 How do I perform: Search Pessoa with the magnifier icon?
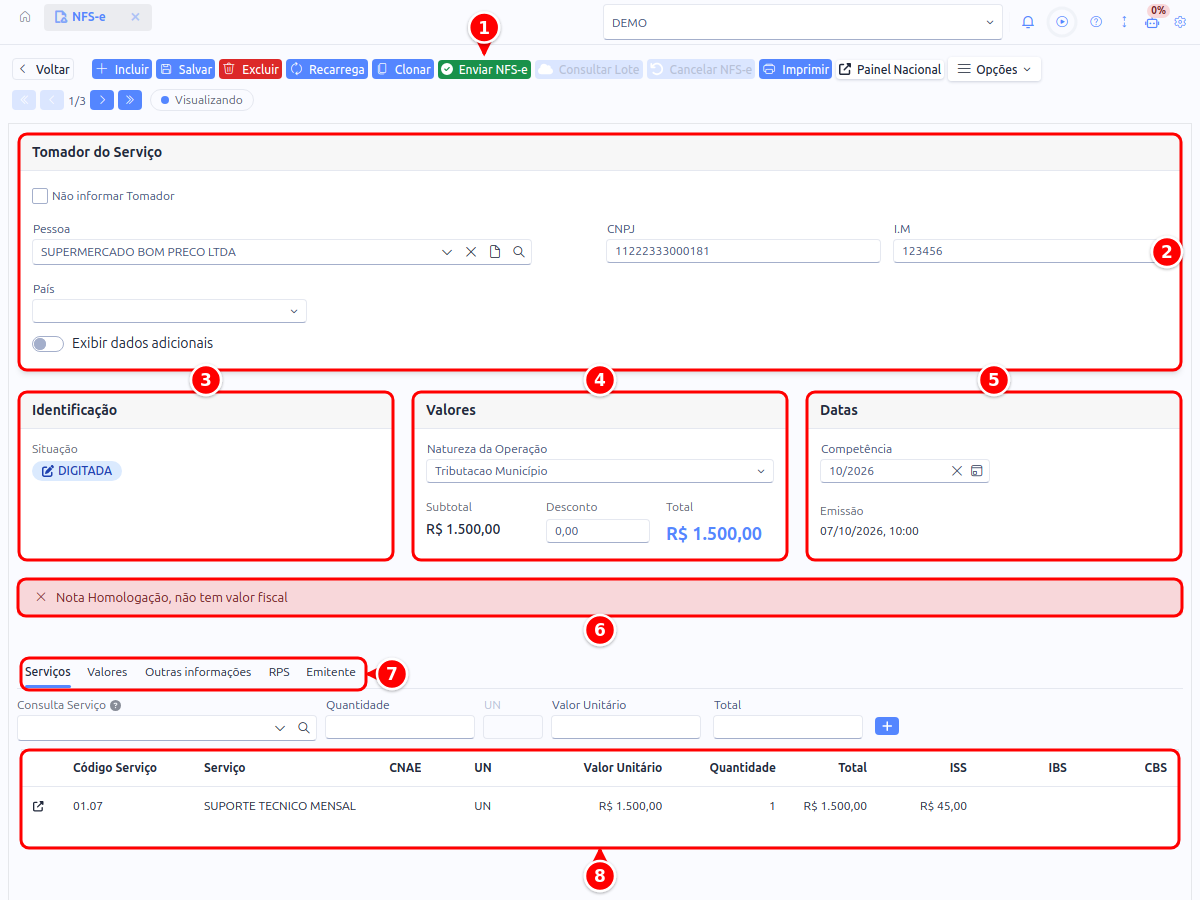pyautogui.click(x=519, y=252)
